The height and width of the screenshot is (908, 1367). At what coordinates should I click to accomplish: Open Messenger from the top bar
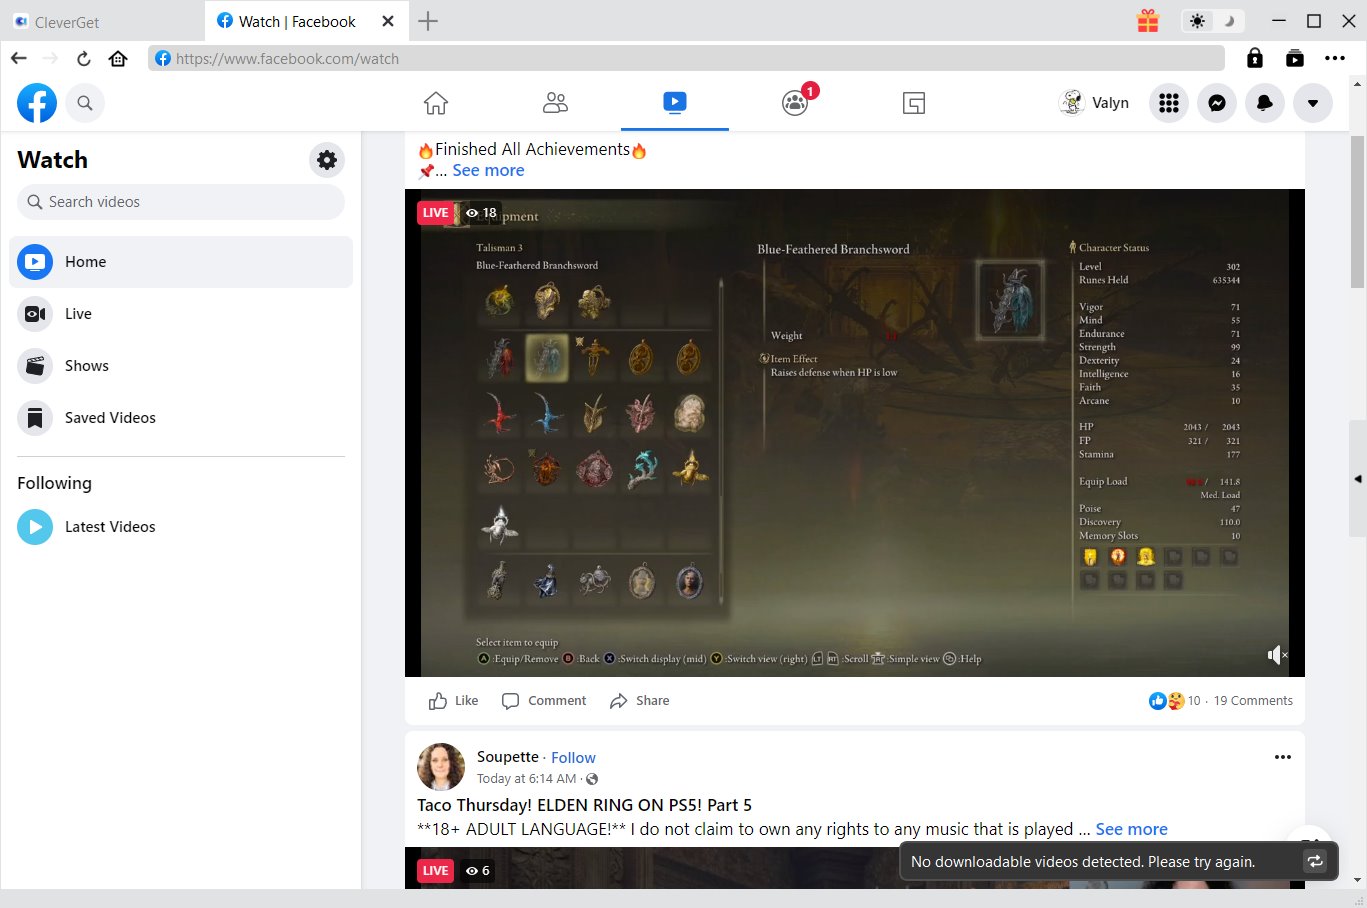[1217, 103]
